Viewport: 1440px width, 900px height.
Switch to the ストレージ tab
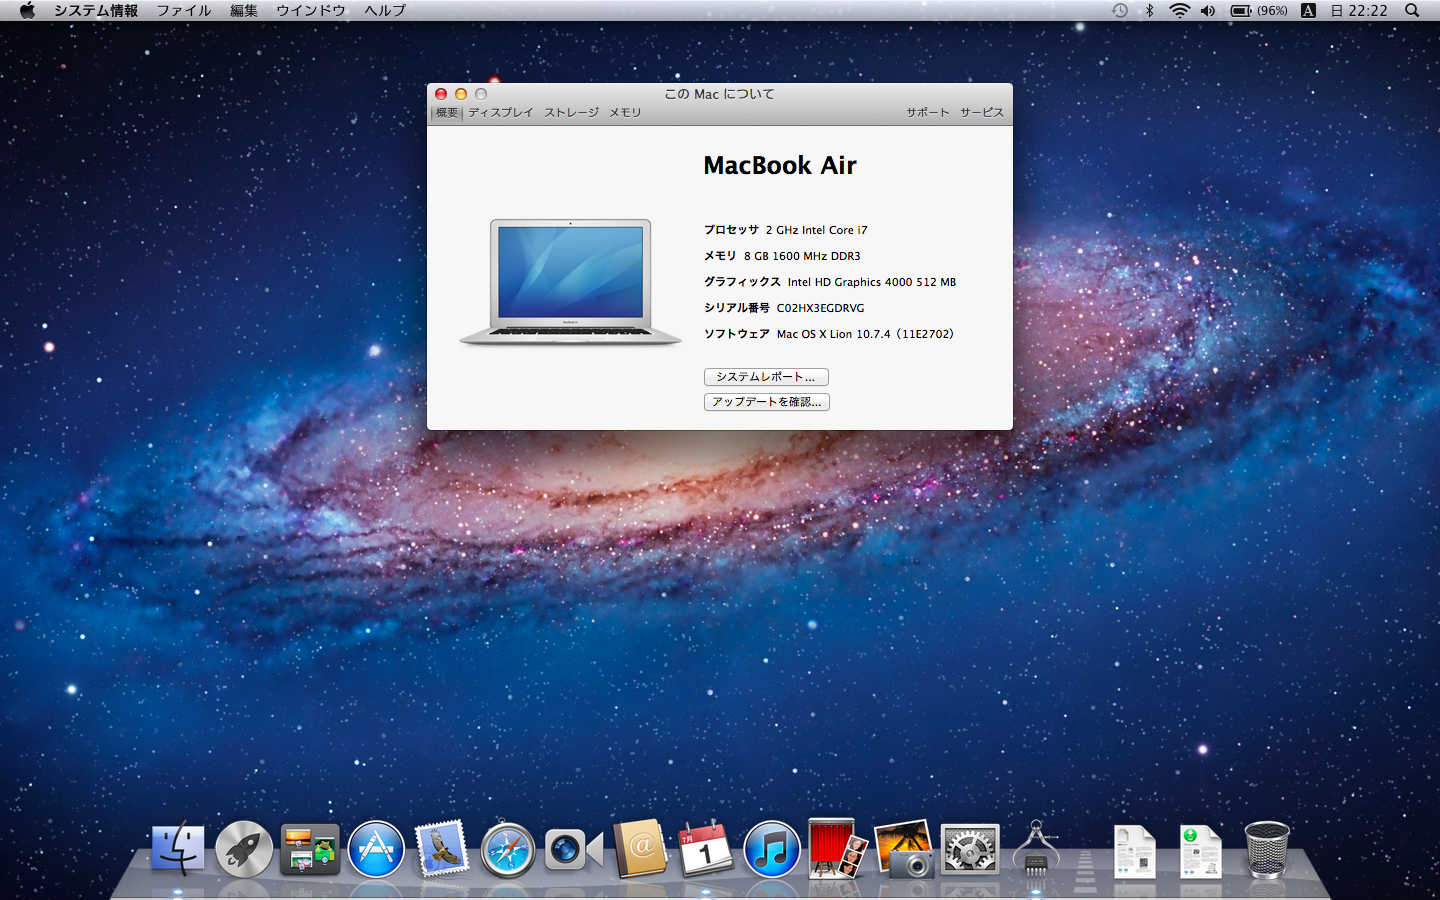click(572, 113)
